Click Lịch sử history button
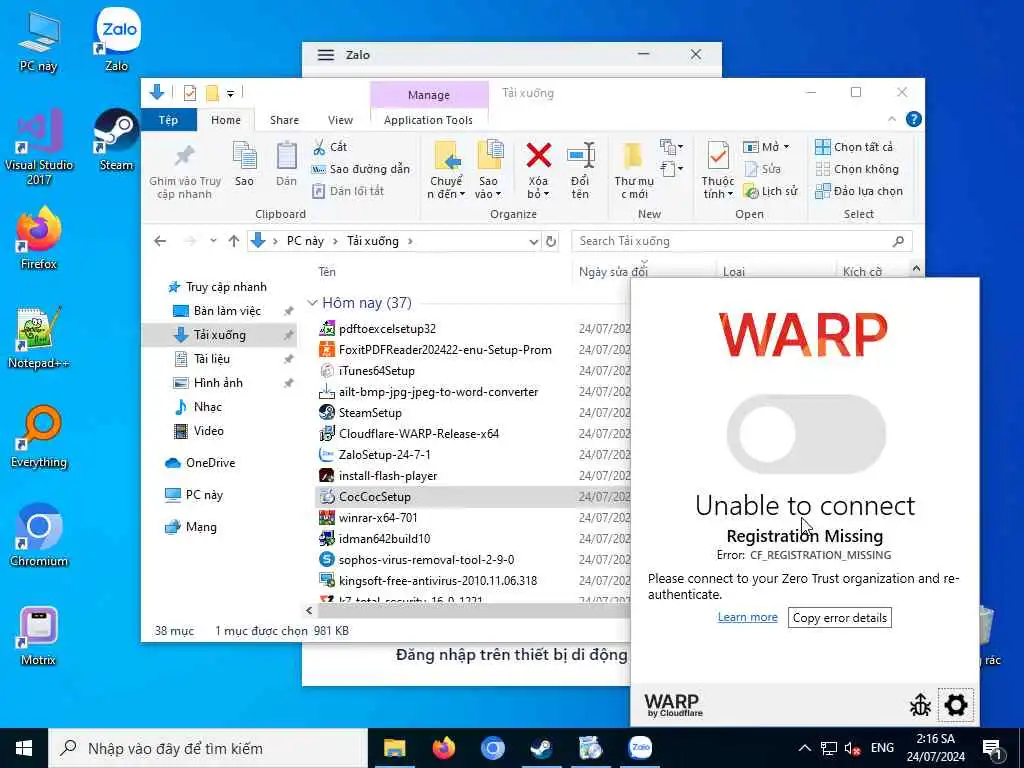The image size is (1024, 768). (771, 191)
